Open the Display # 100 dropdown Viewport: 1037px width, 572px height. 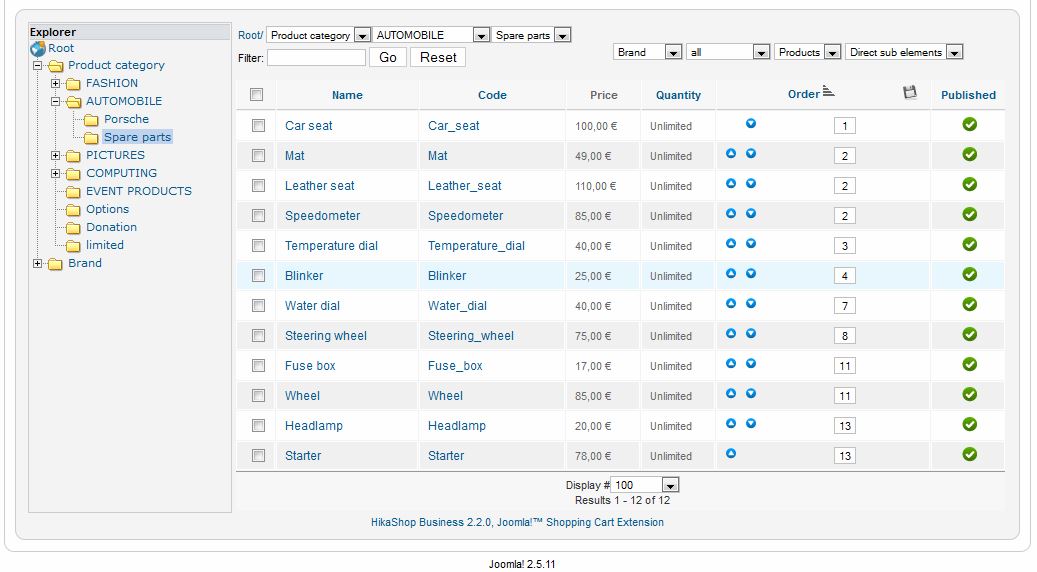click(645, 485)
